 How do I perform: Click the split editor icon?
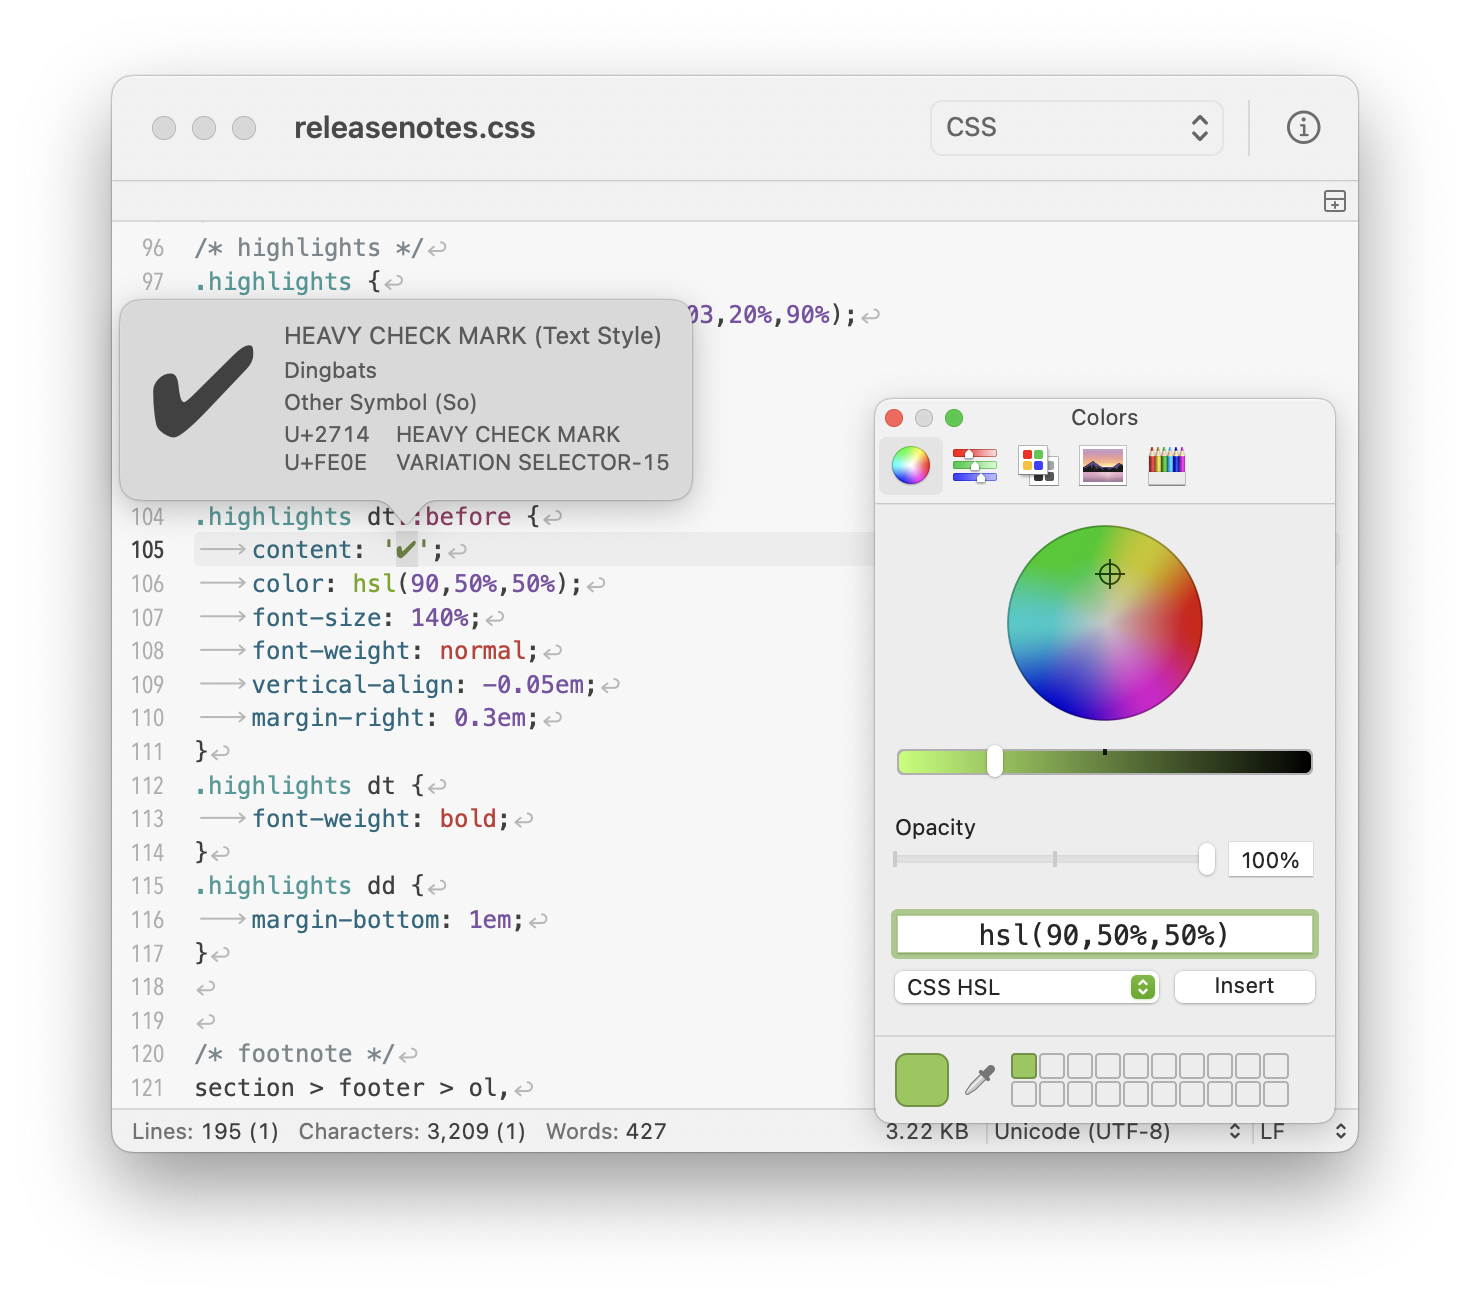coord(1334,201)
